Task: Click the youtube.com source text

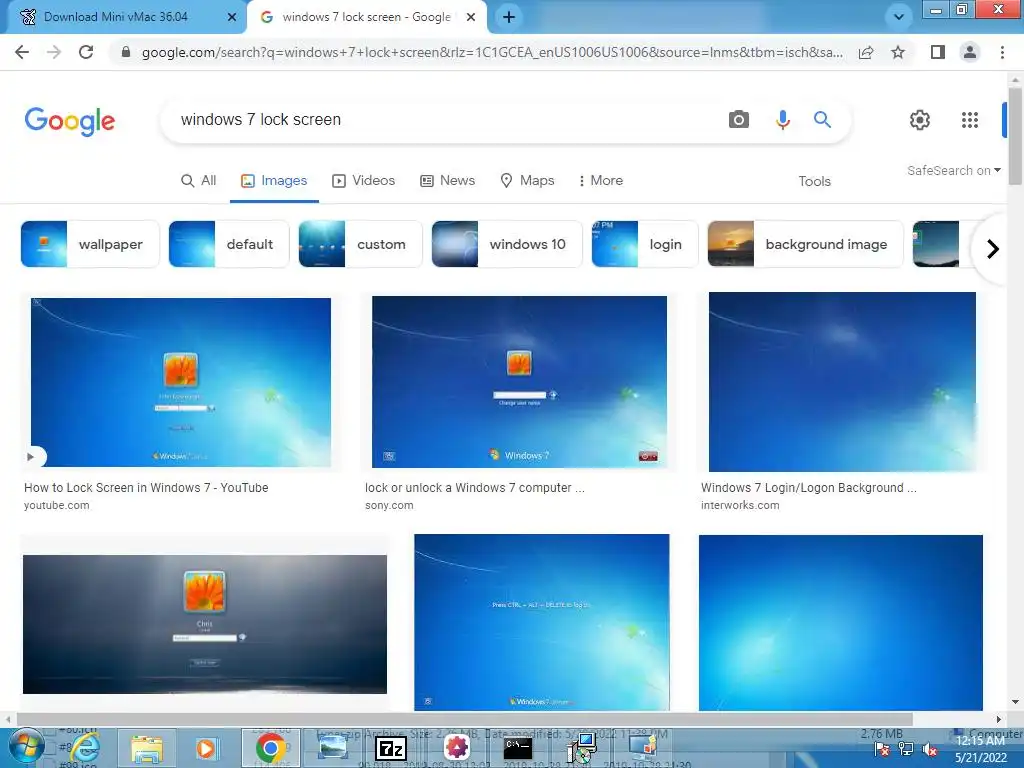Action: tap(57, 505)
